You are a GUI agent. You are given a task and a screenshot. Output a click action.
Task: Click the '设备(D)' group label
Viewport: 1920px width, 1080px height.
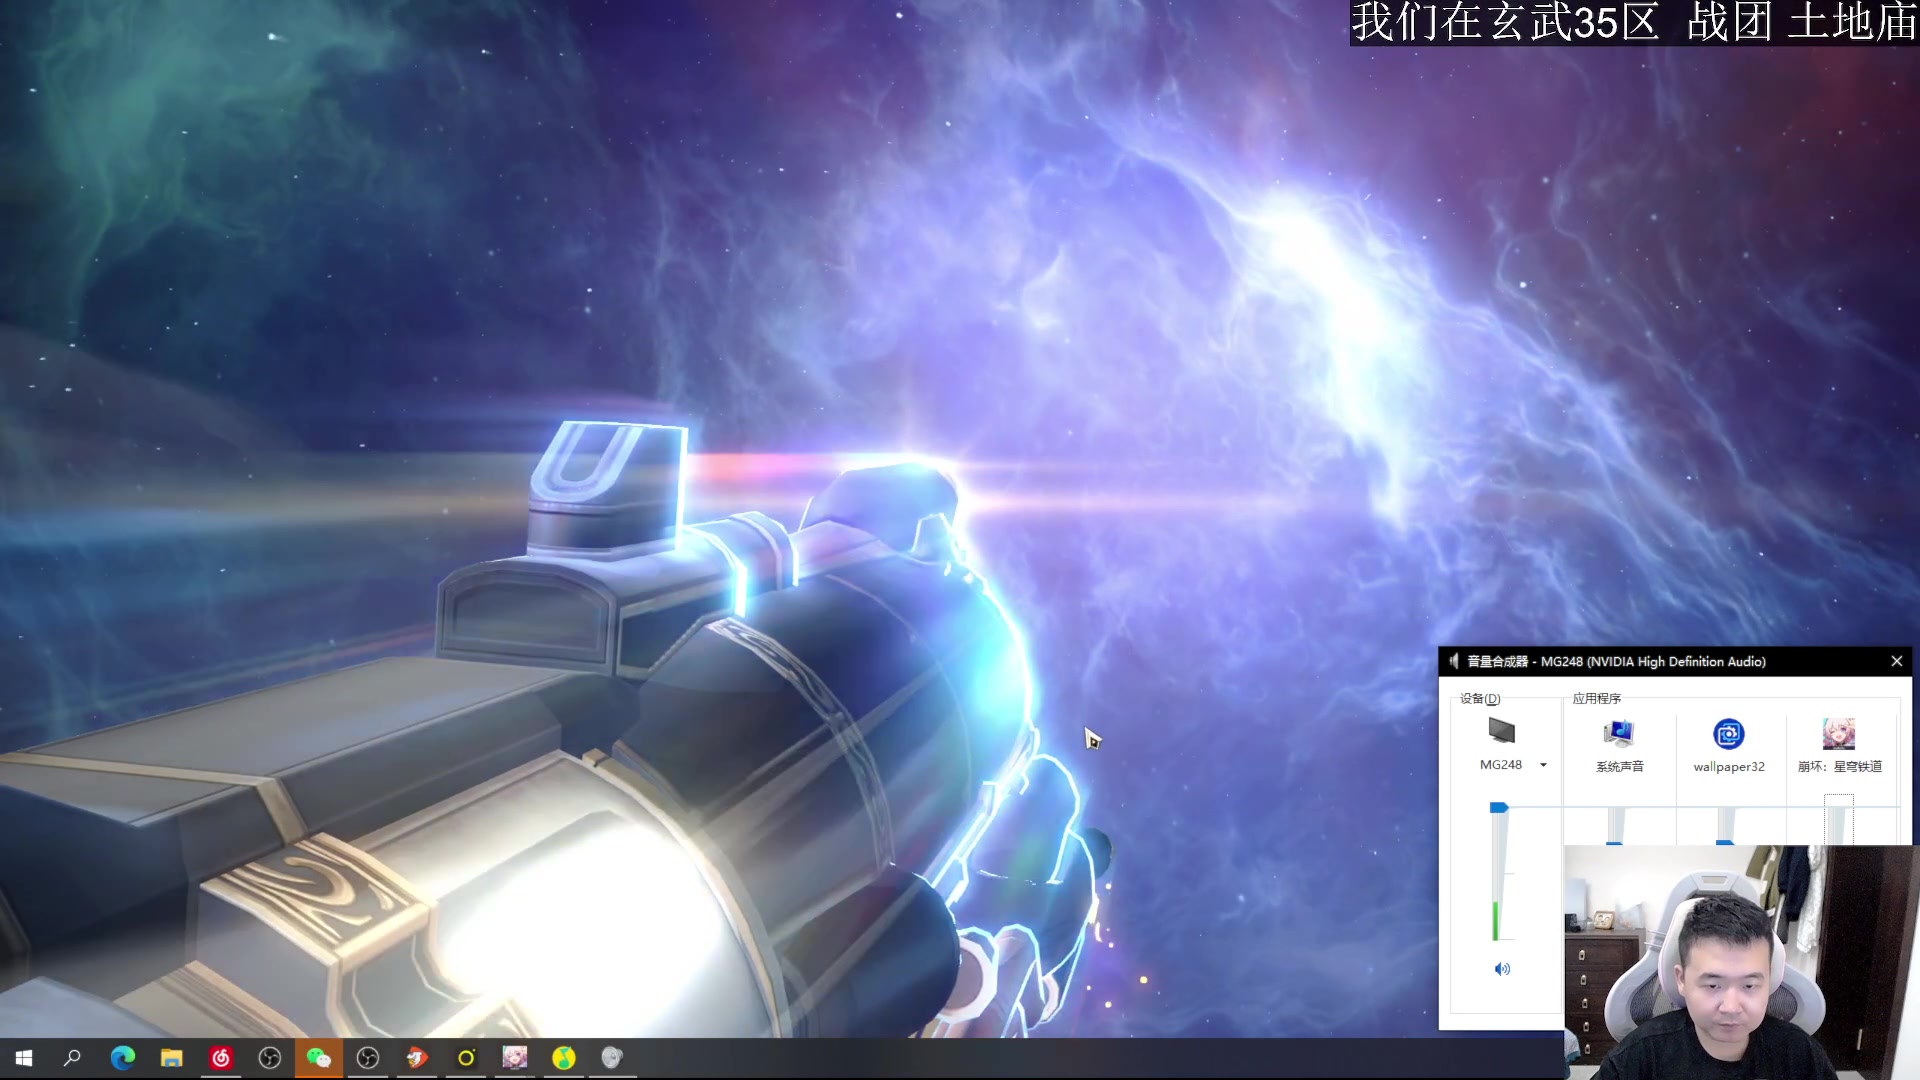pos(1480,699)
